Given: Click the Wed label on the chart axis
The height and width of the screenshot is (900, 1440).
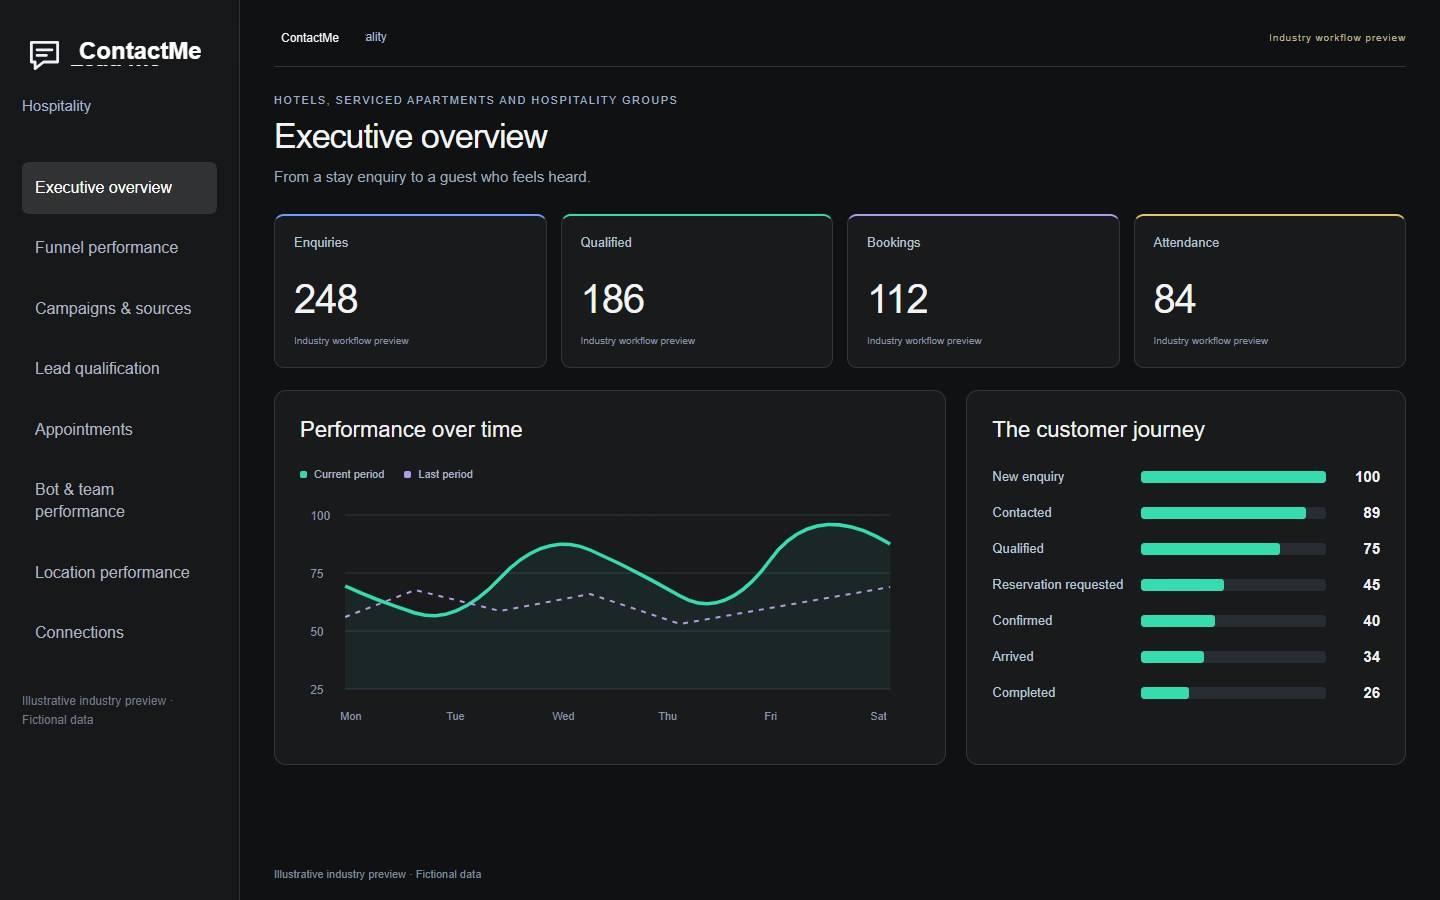Looking at the screenshot, I should 563,717.
